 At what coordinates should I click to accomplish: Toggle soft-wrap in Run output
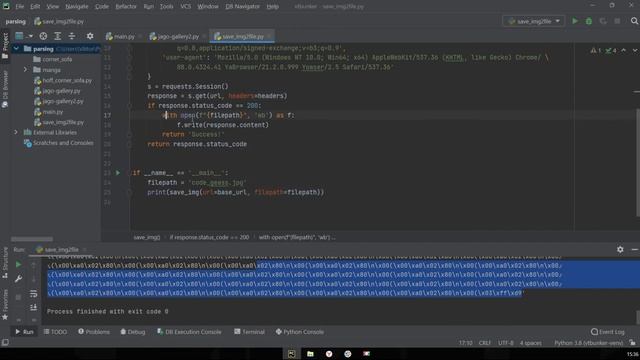[33, 294]
